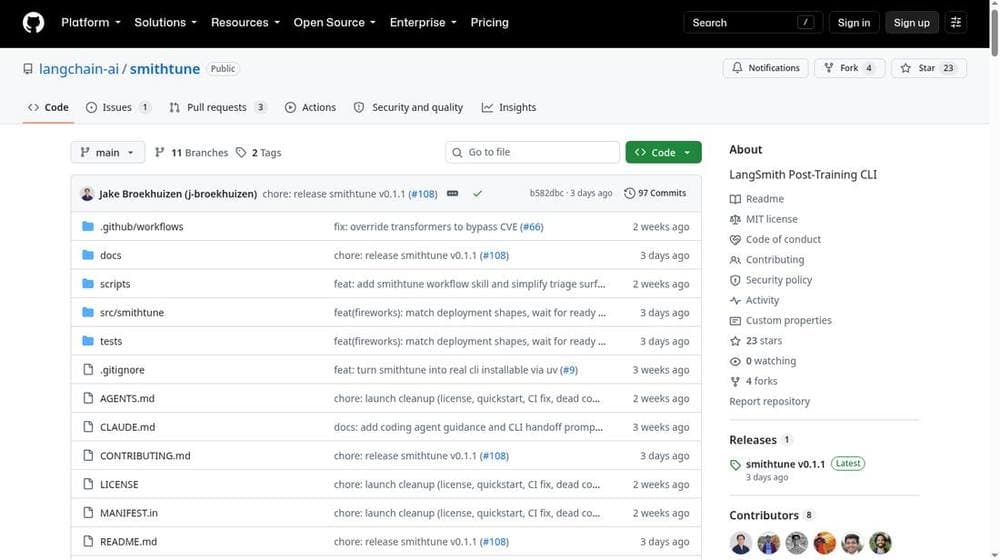Click the Notifications bell button

(x=765, y=68)
